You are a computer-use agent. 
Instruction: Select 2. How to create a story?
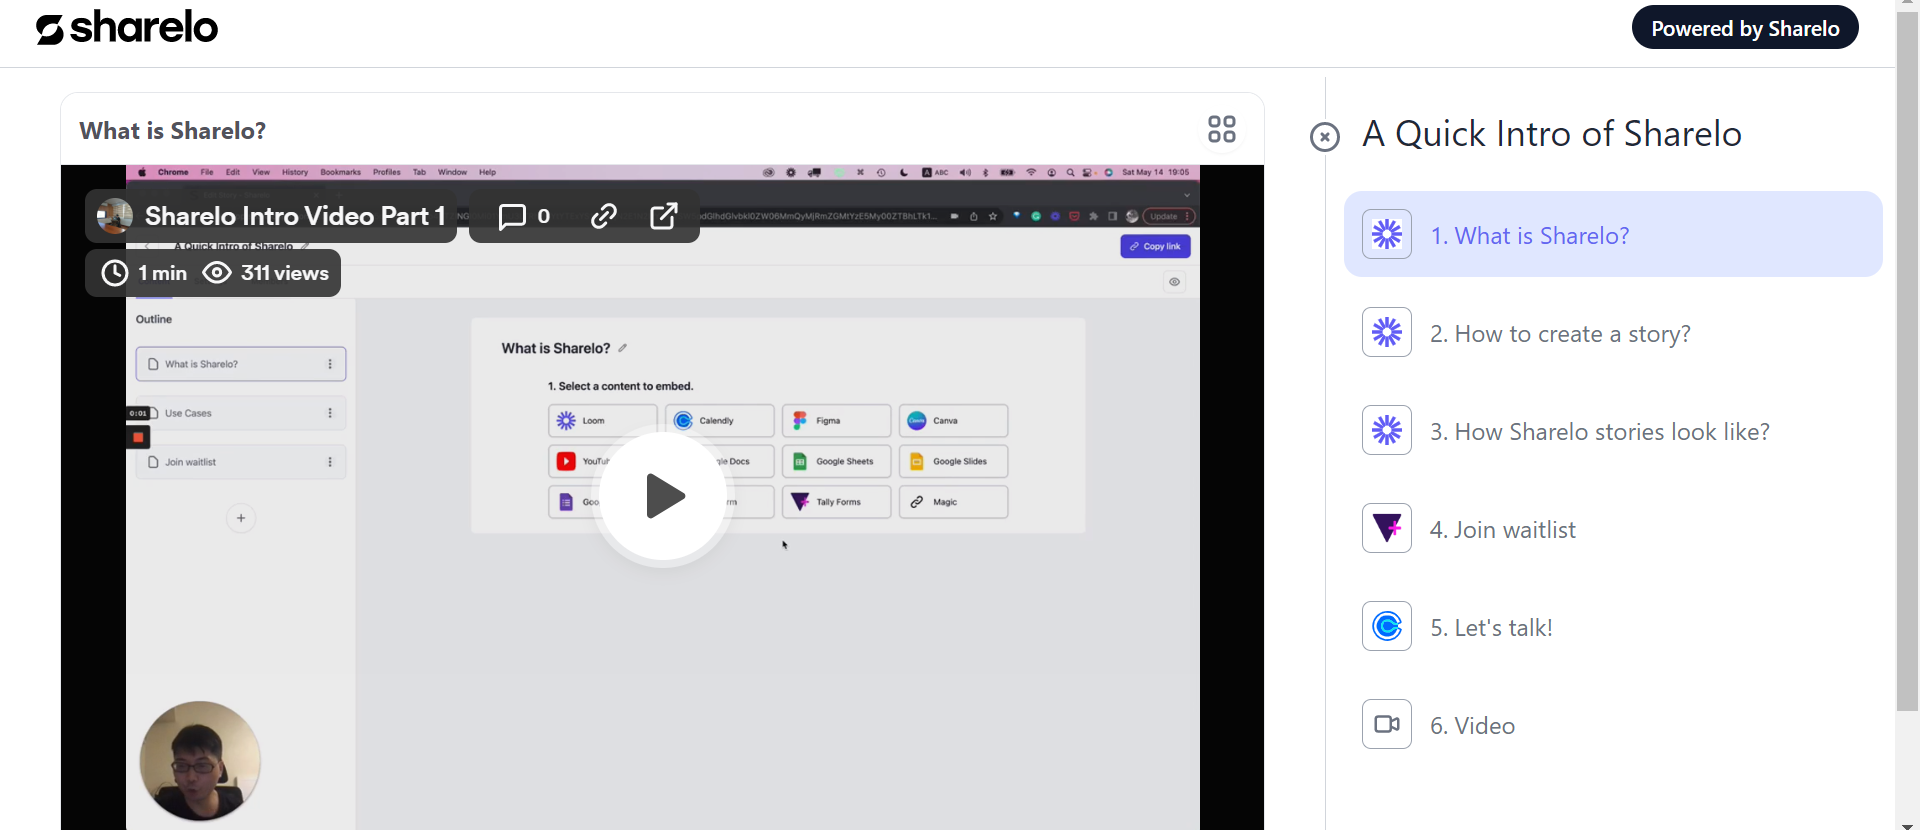[x=1613, y=332]
